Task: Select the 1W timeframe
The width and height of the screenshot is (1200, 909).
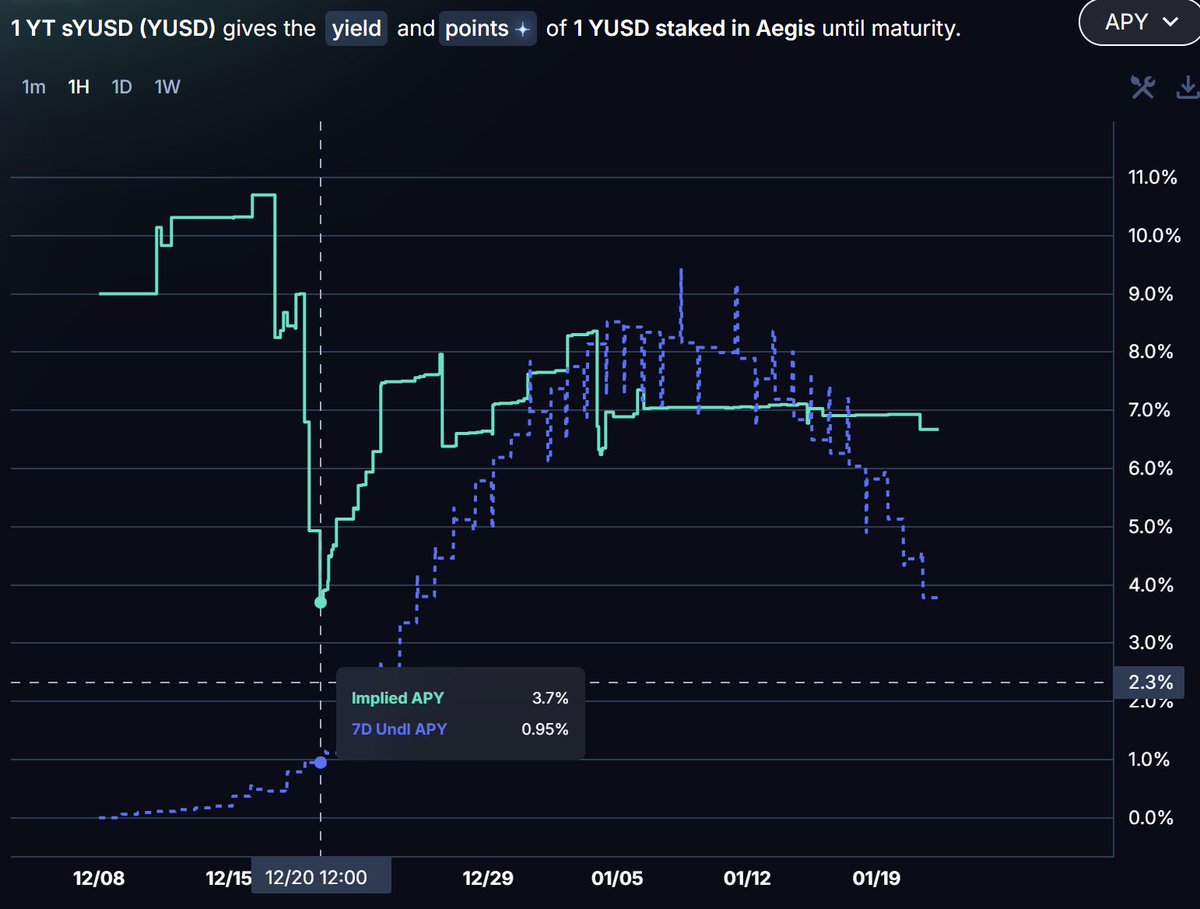Action: (168, 87)
